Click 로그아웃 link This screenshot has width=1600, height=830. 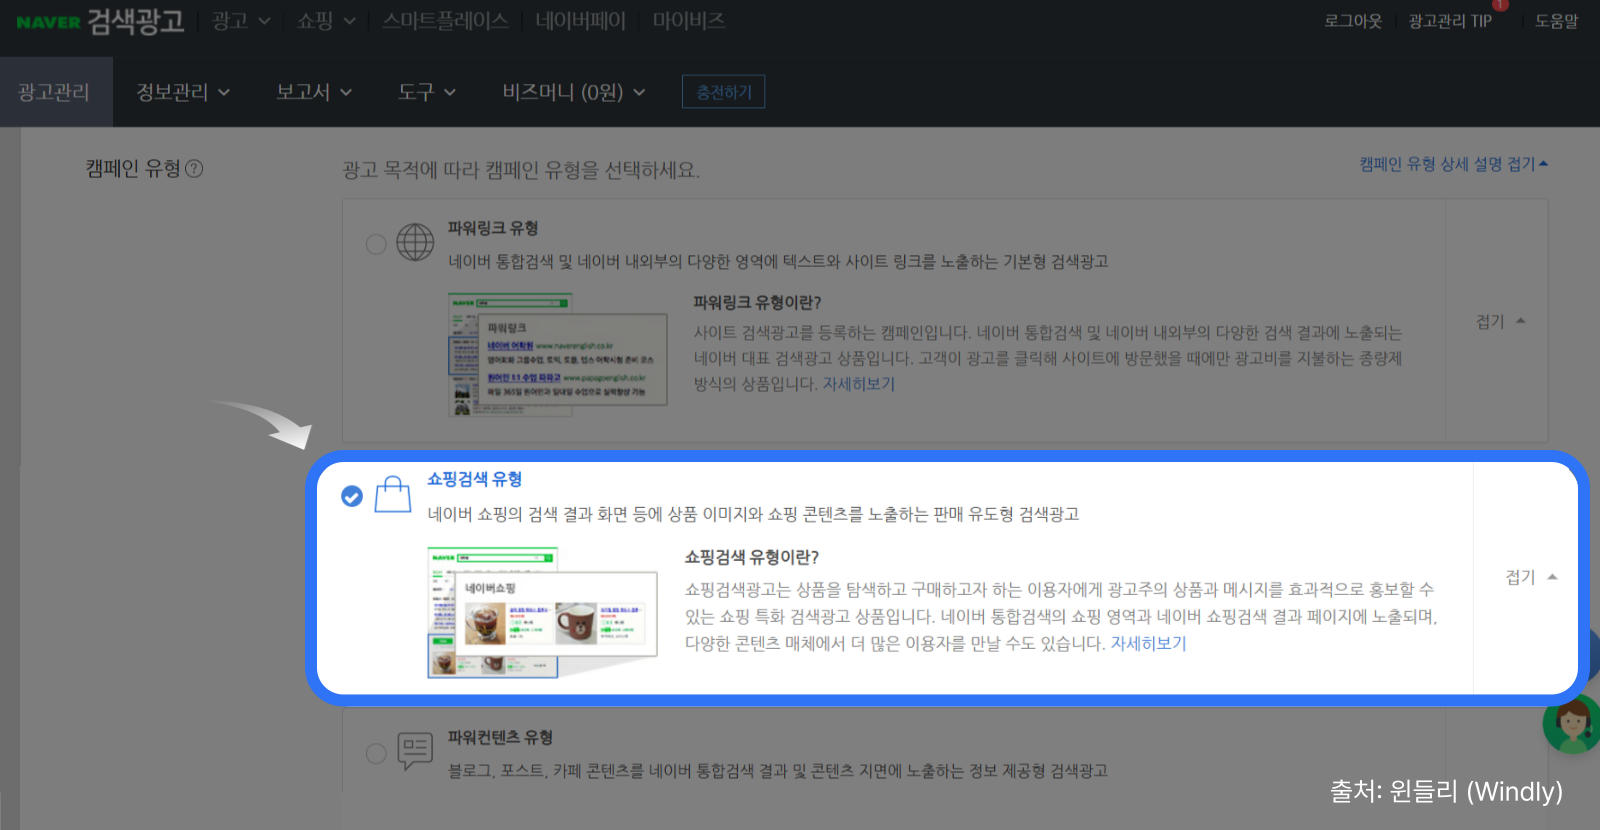coord(1352,21)
